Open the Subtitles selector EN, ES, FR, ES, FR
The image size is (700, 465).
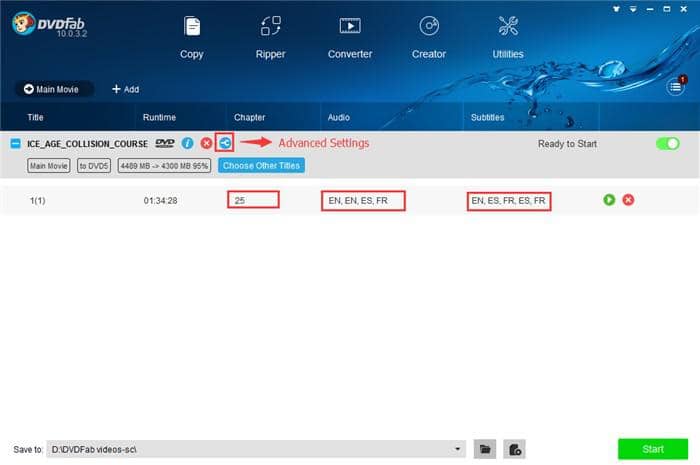[509, 201]
